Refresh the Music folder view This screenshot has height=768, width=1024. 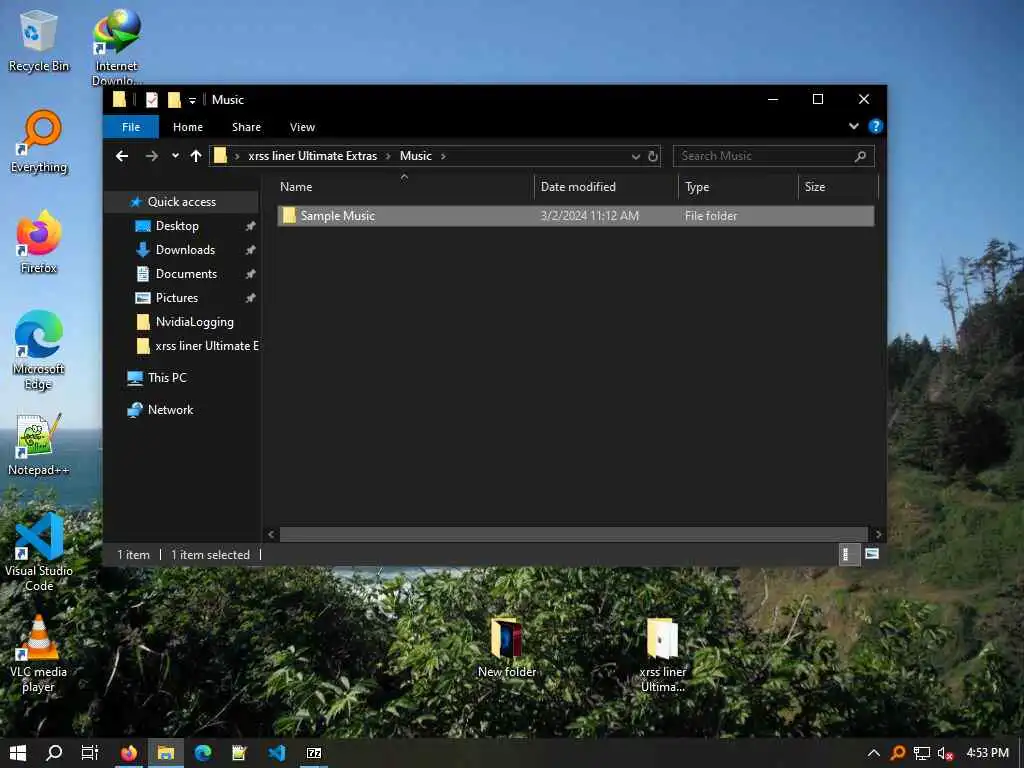652,157
